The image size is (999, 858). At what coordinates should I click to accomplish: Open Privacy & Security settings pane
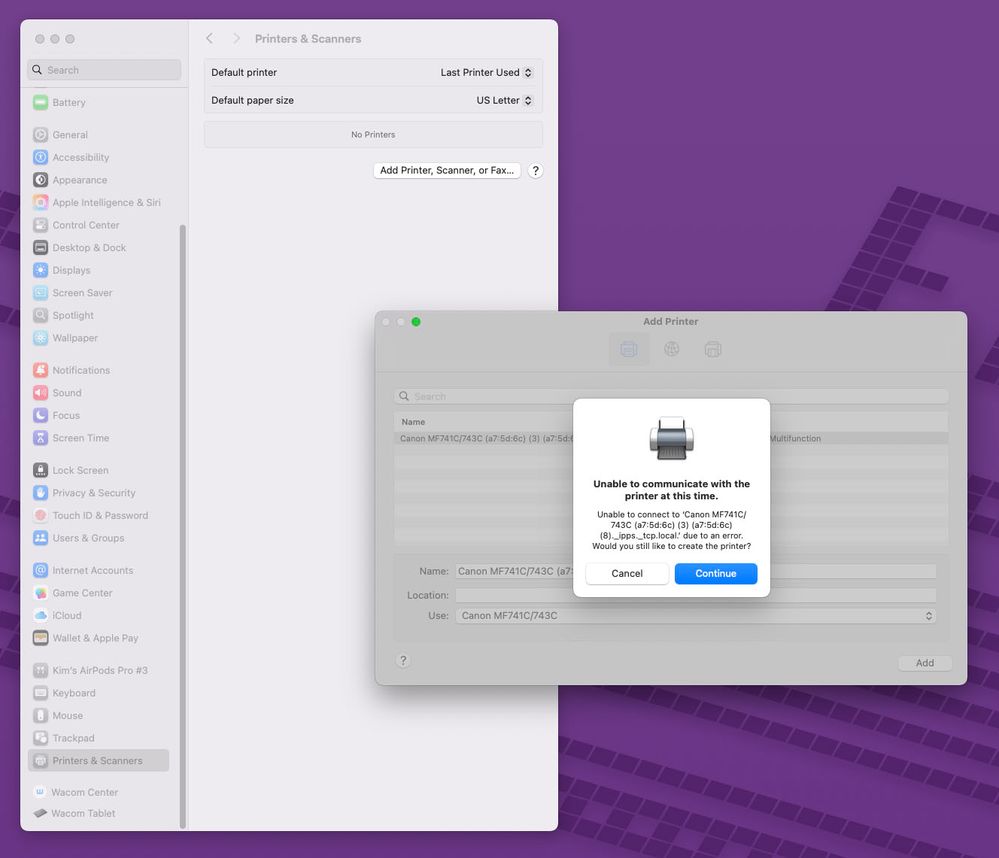[x=93, y=493]
